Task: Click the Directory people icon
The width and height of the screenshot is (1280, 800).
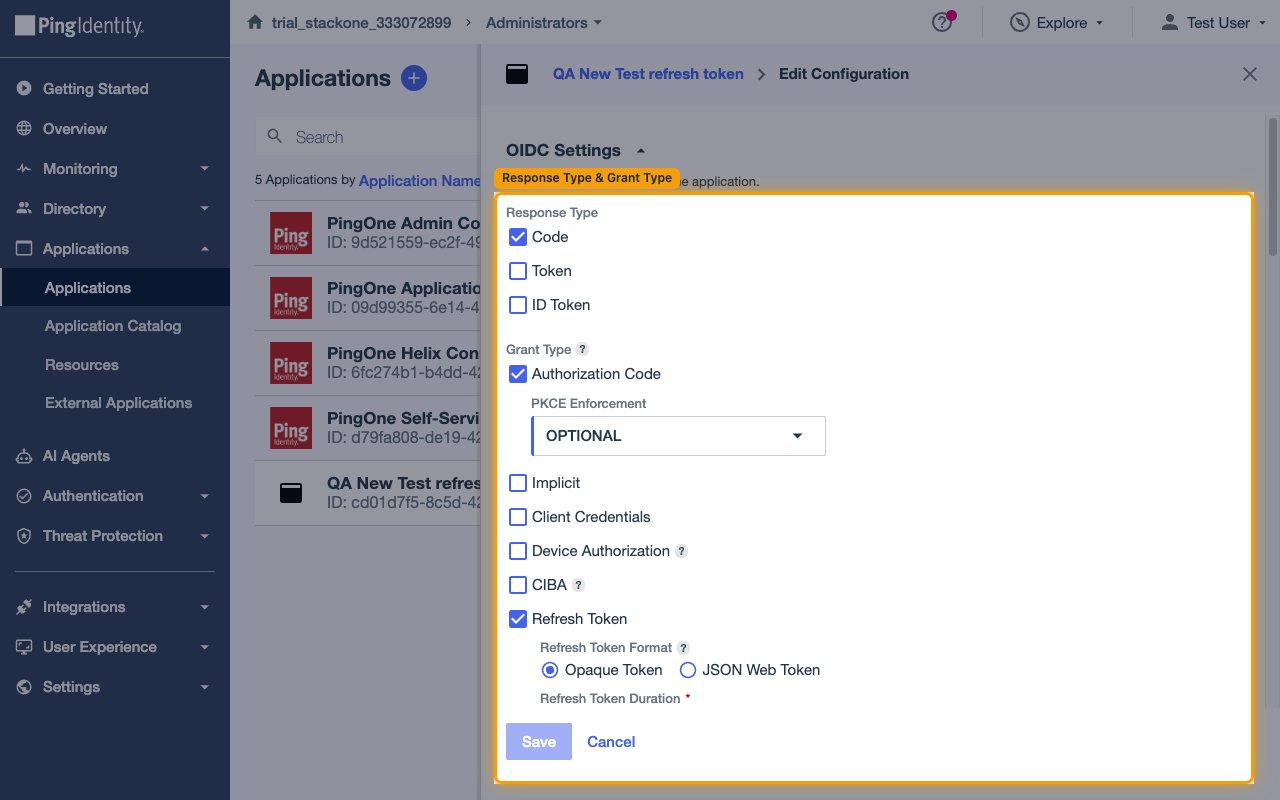Action: coord(24,209)
